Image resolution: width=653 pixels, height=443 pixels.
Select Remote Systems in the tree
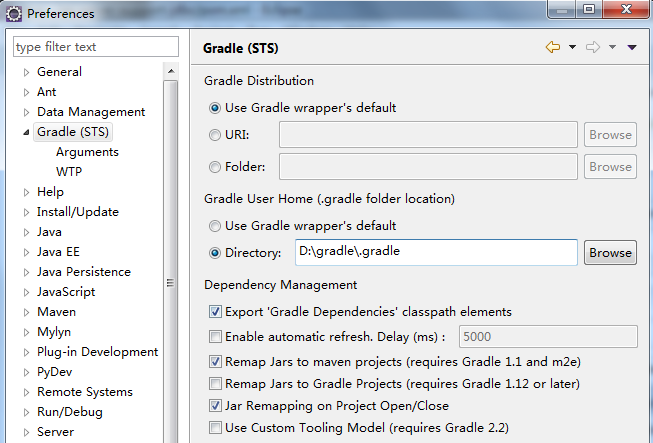coord(85,392)
